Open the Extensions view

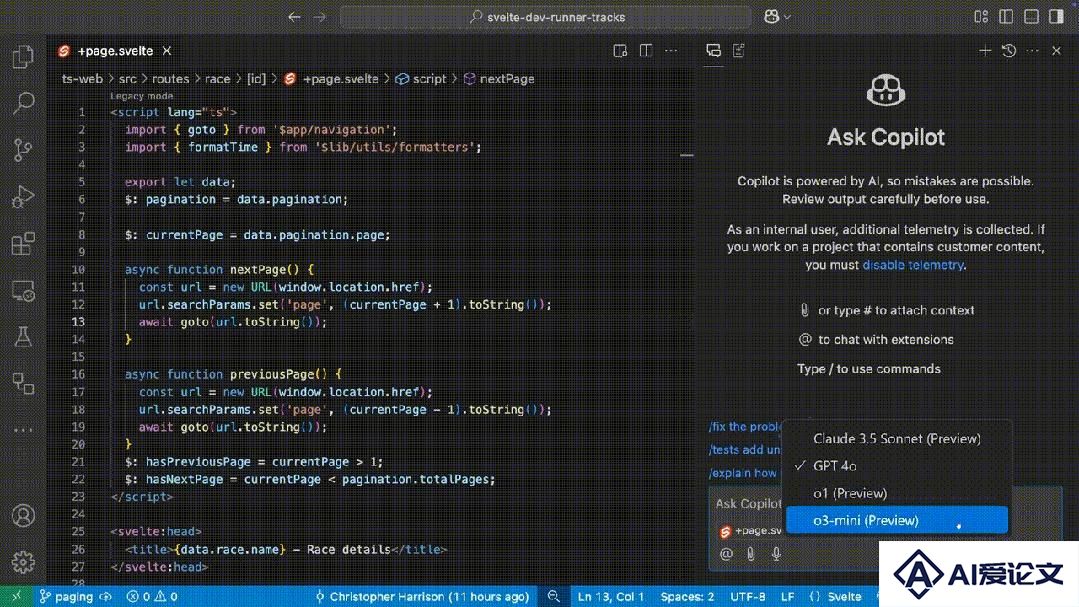coord(23,244)
